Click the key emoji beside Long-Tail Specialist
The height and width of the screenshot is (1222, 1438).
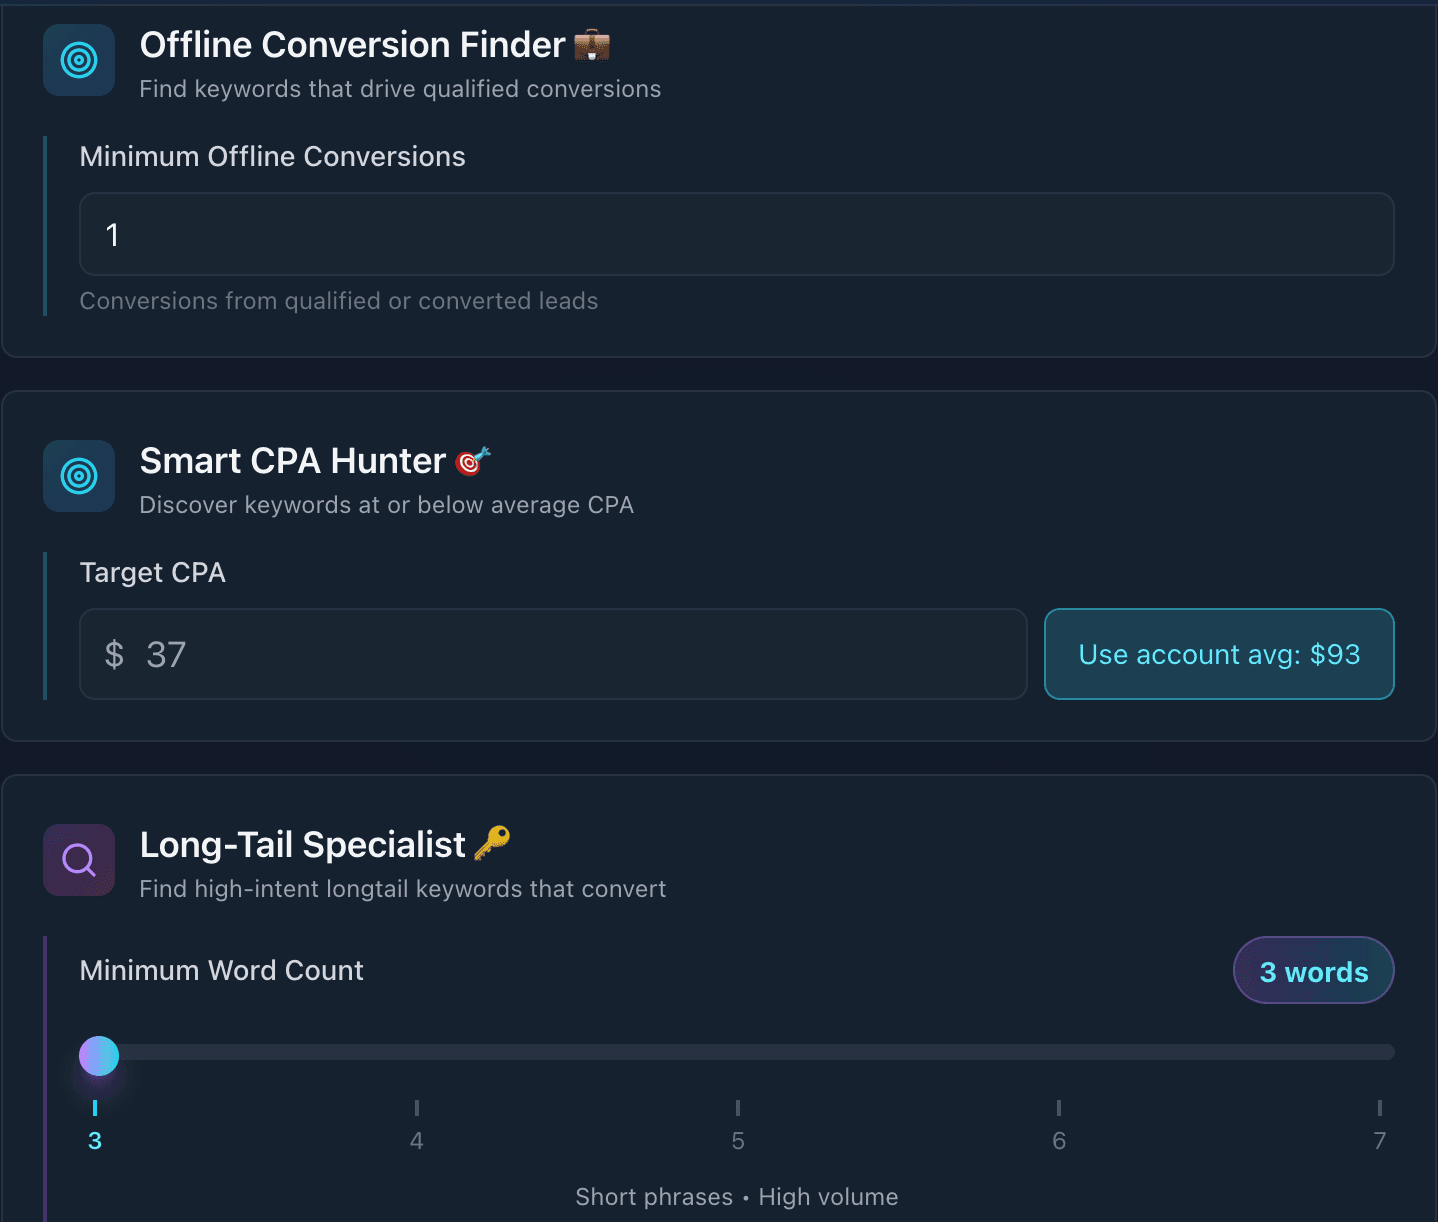pyautogui.click(x=492, y=843)
